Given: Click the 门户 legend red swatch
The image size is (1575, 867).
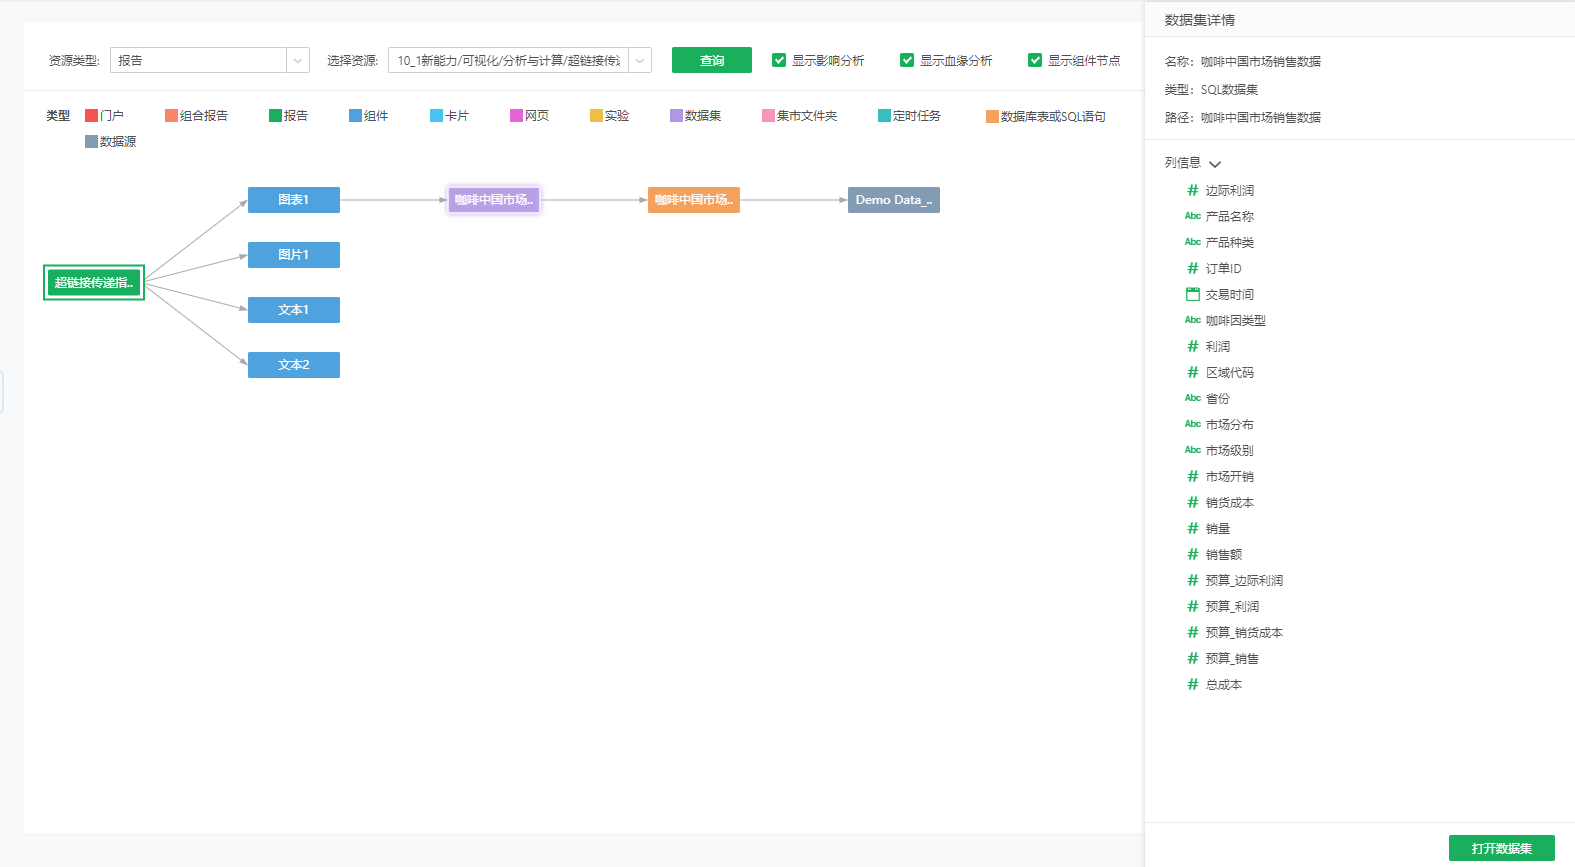Looking at the screenshot, I should (91, 116).
